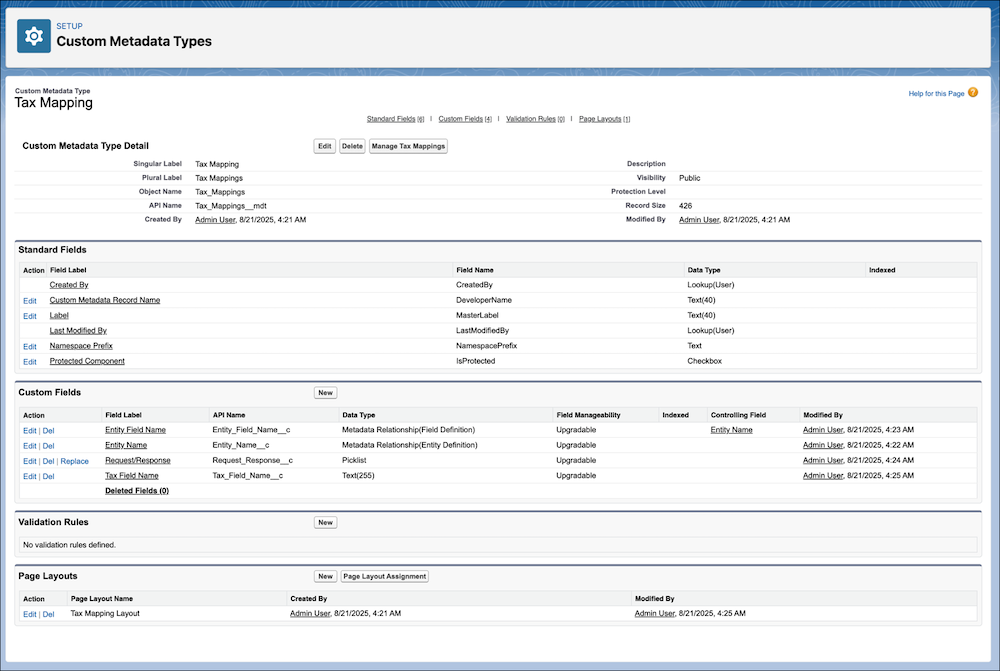Screen dimensions: 1000x671
Task: Click Replace for Request/Response picklist
Action: (x=75, y=461)
